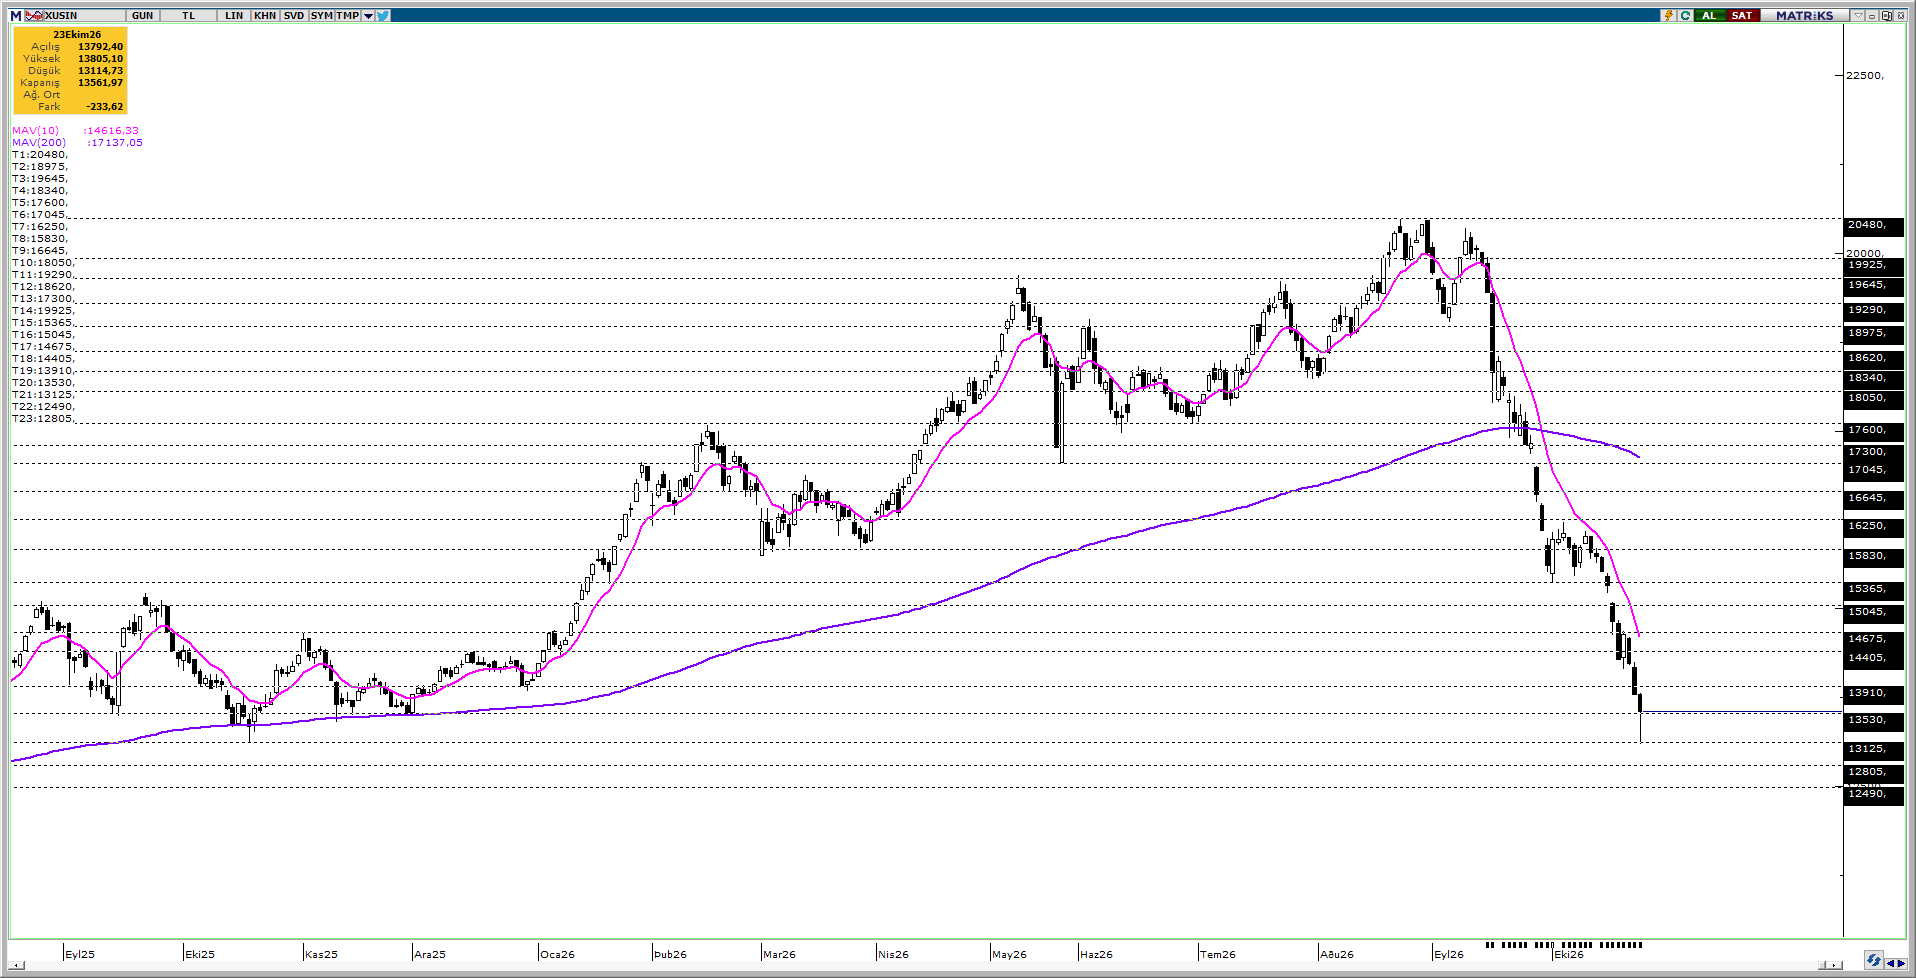Click the scroll left arrow at bottom-left

pos(17,965)
